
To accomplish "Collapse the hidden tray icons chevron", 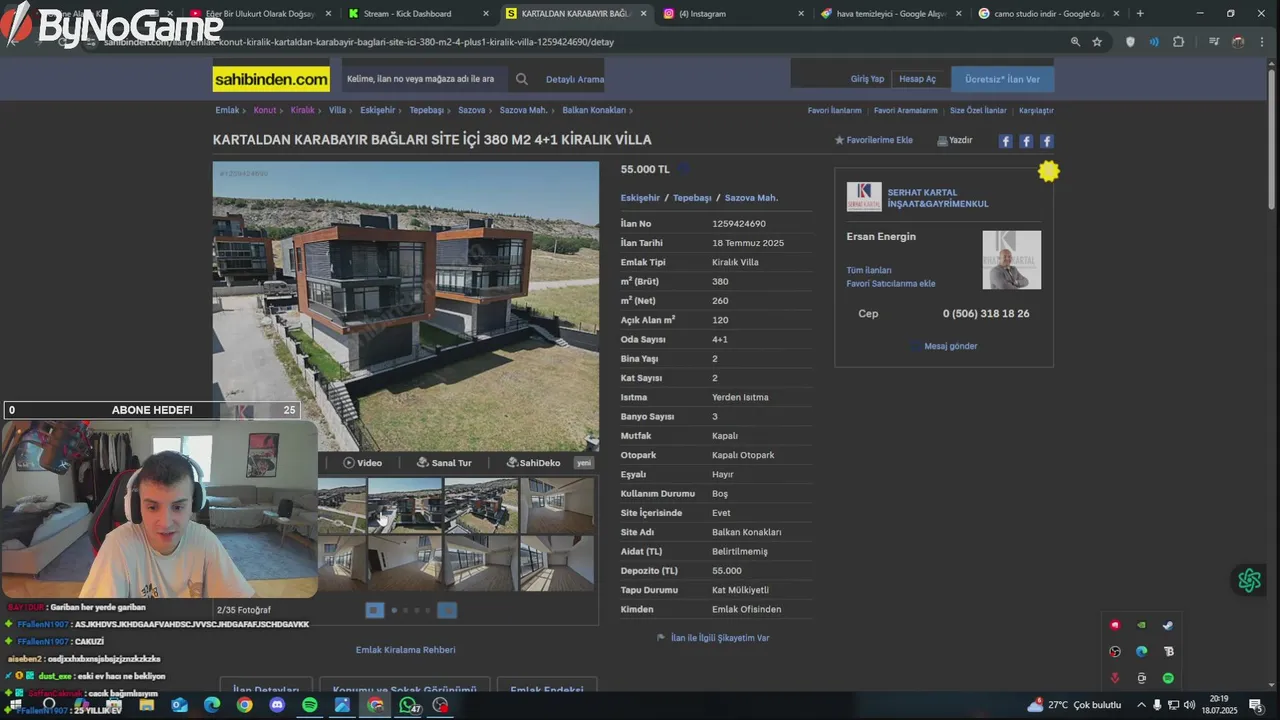I will 1141,705.
